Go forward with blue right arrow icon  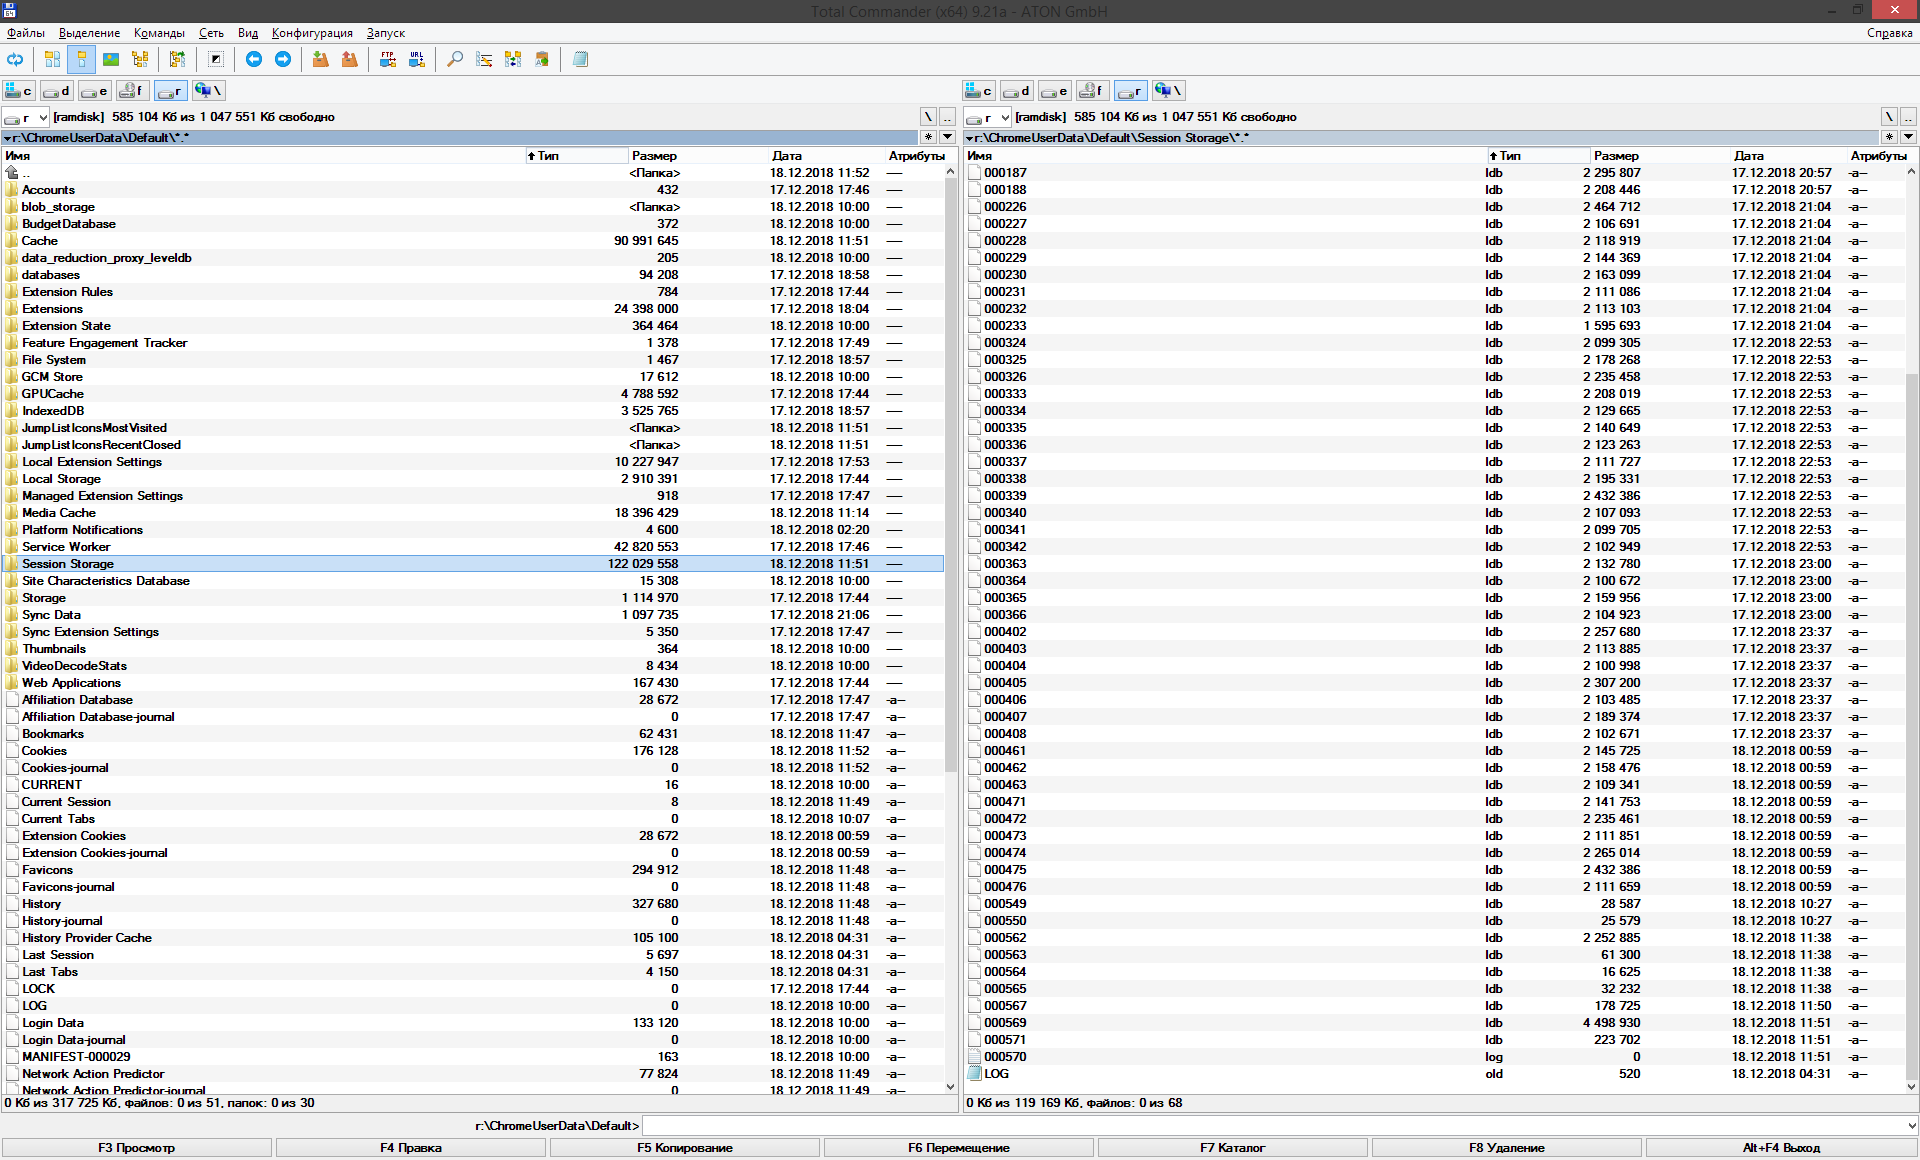[x=283, y=60]
